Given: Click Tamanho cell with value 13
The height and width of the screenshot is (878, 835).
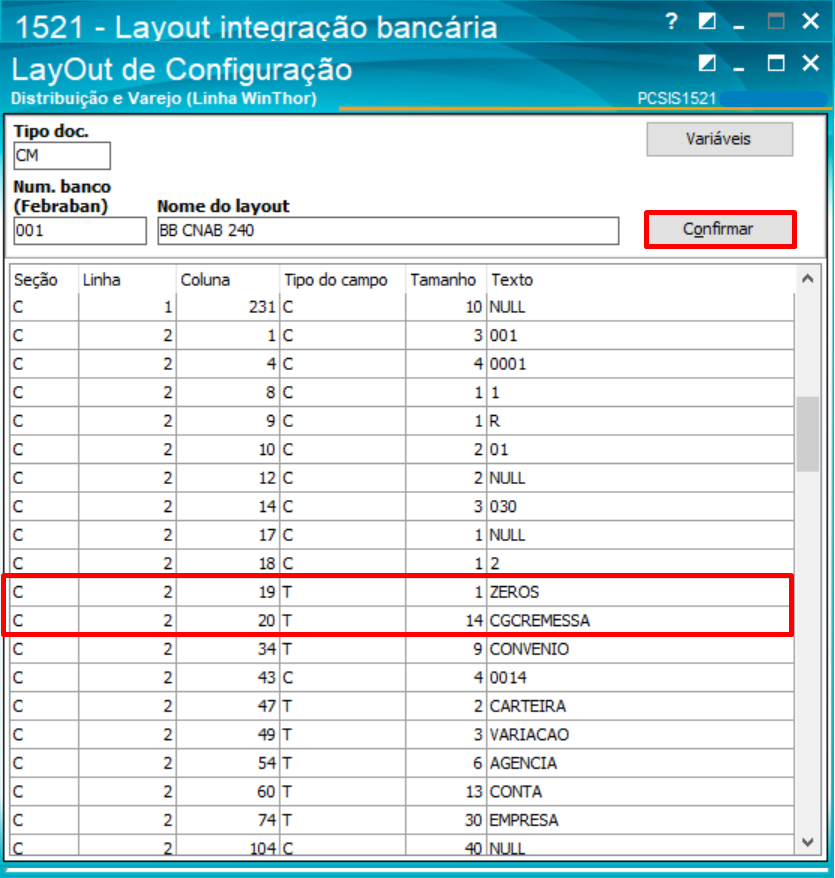Looking at the screenshot, I should click(x=446, y=792).
